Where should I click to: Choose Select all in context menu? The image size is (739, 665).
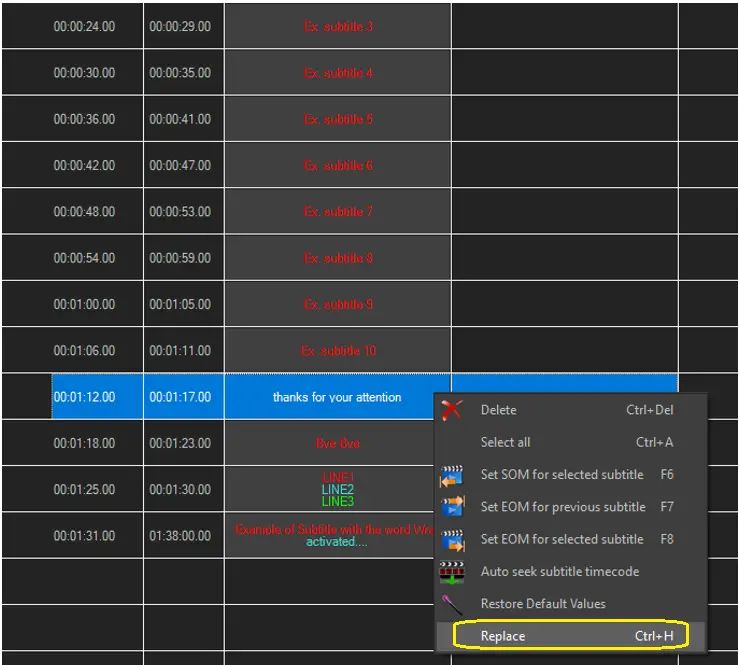(x=506, y=442)
